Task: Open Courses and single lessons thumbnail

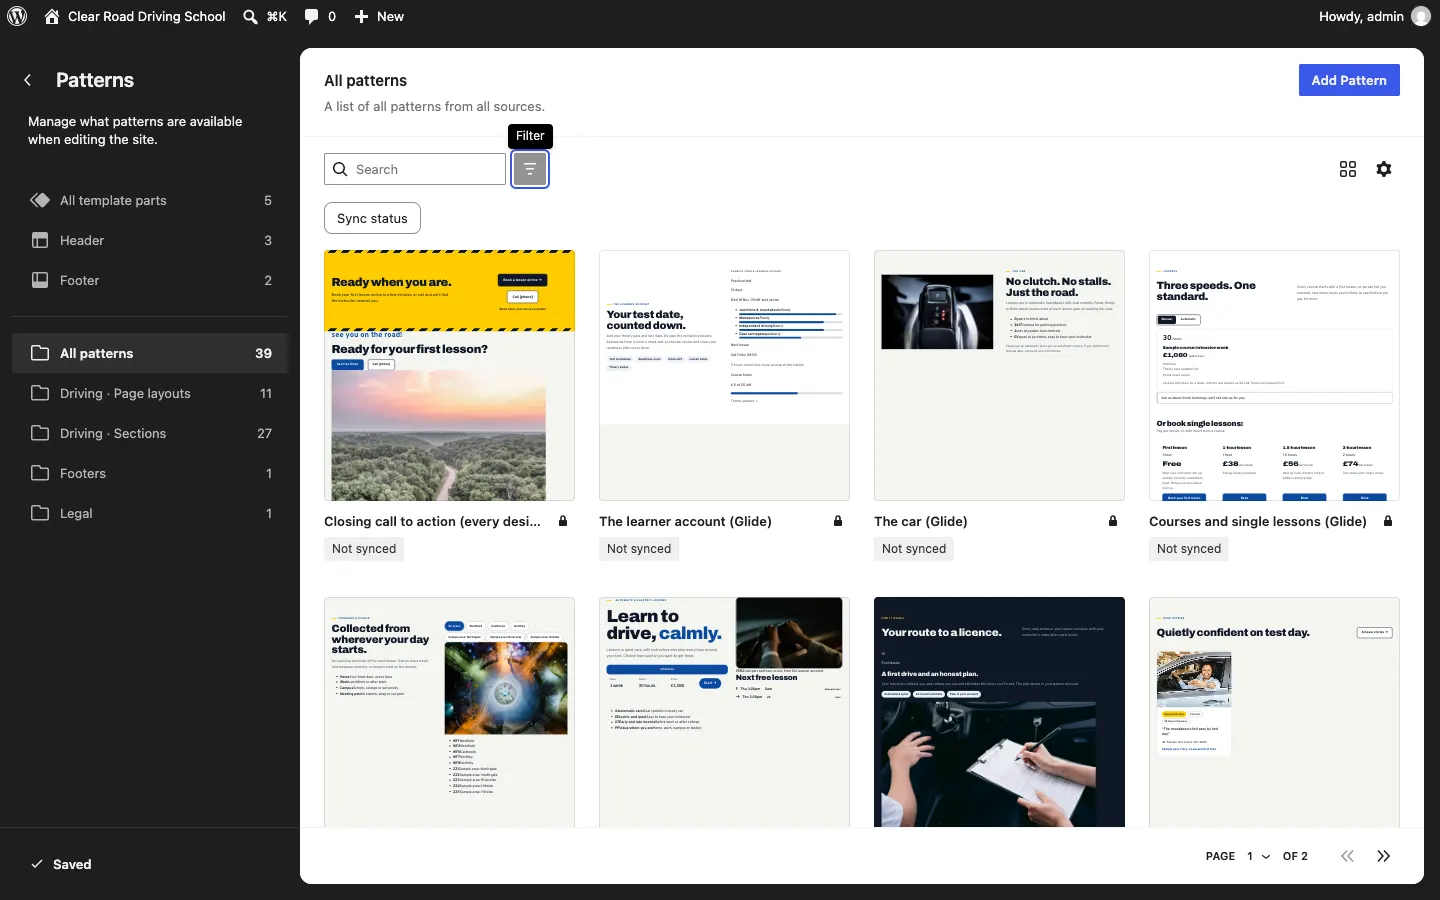Action: (1274, 375)
